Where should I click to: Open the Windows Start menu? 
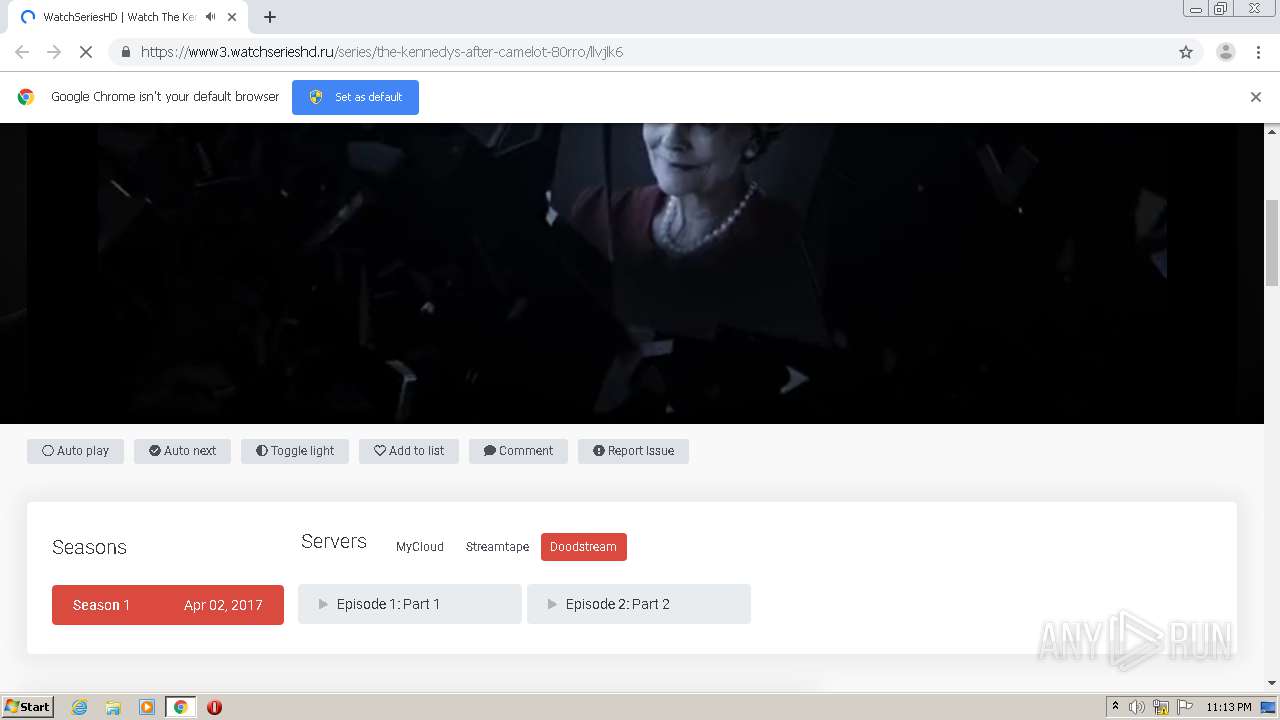[x=28, y=707]
